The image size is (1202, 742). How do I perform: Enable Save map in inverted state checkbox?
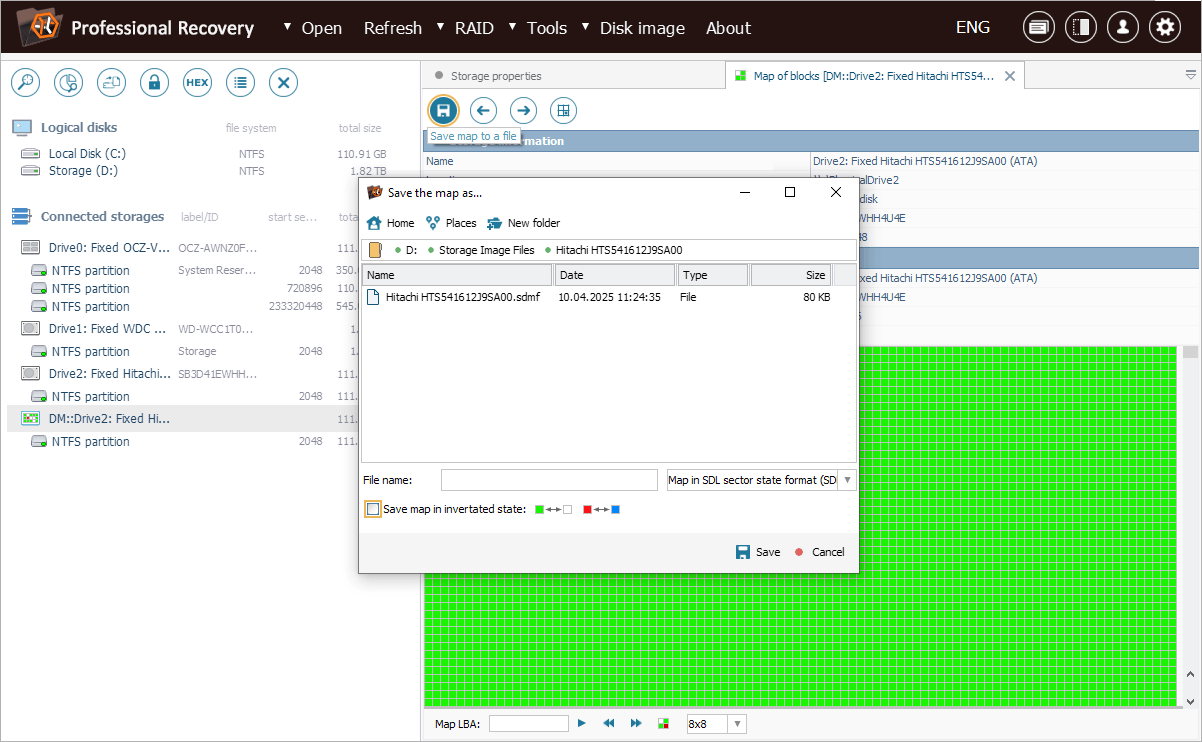[x=373, y=509]
